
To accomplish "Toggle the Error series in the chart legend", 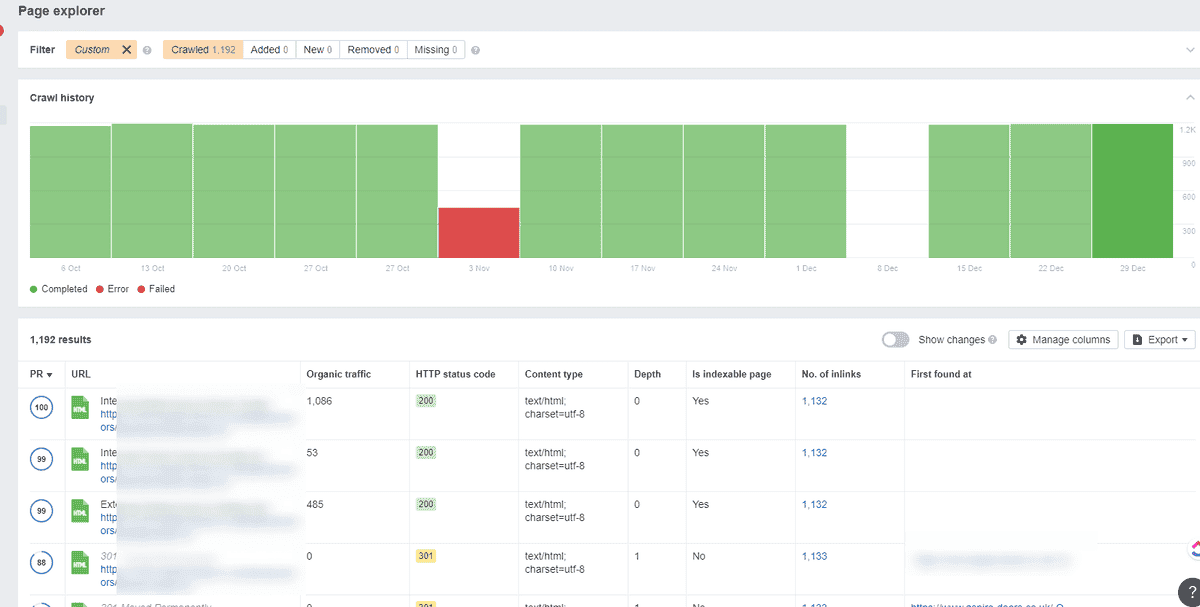I will 113,289.
